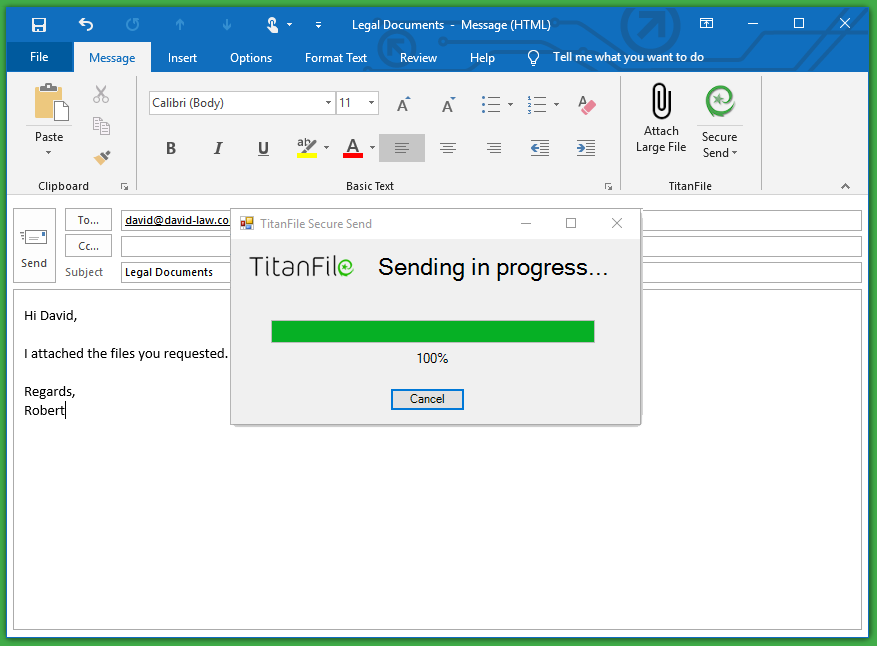This screenshot has height=646, width=877.
Task: Expand the Paste options arrow
Action: [x=49, y=152]
